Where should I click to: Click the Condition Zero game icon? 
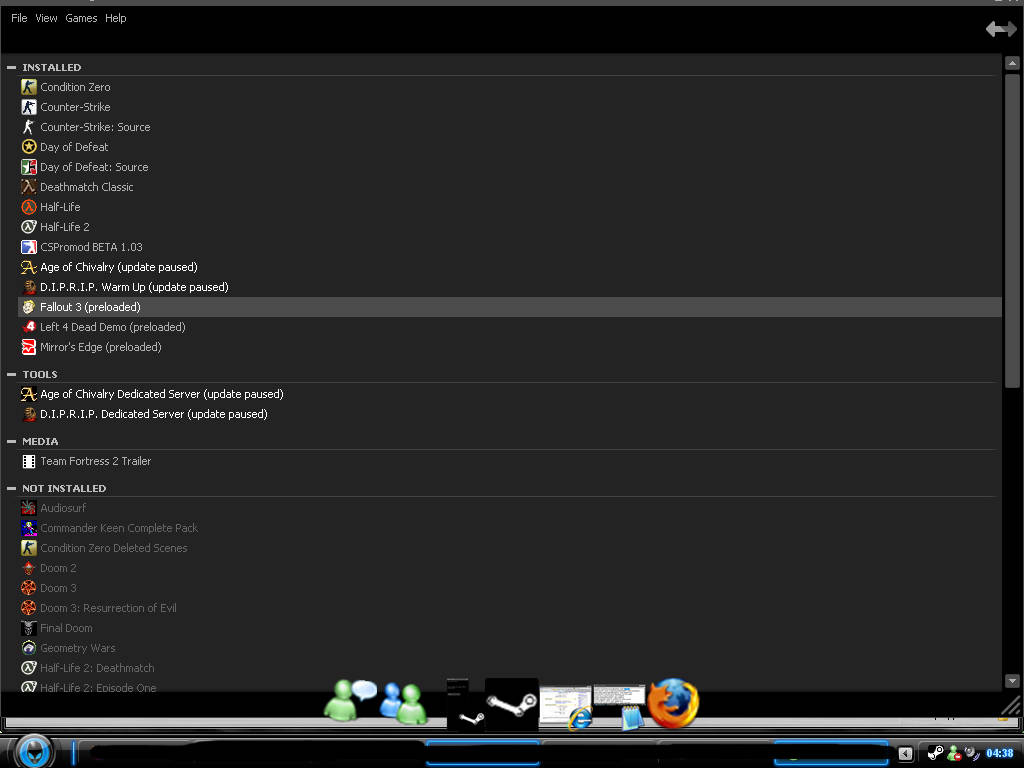coord(29,87)
